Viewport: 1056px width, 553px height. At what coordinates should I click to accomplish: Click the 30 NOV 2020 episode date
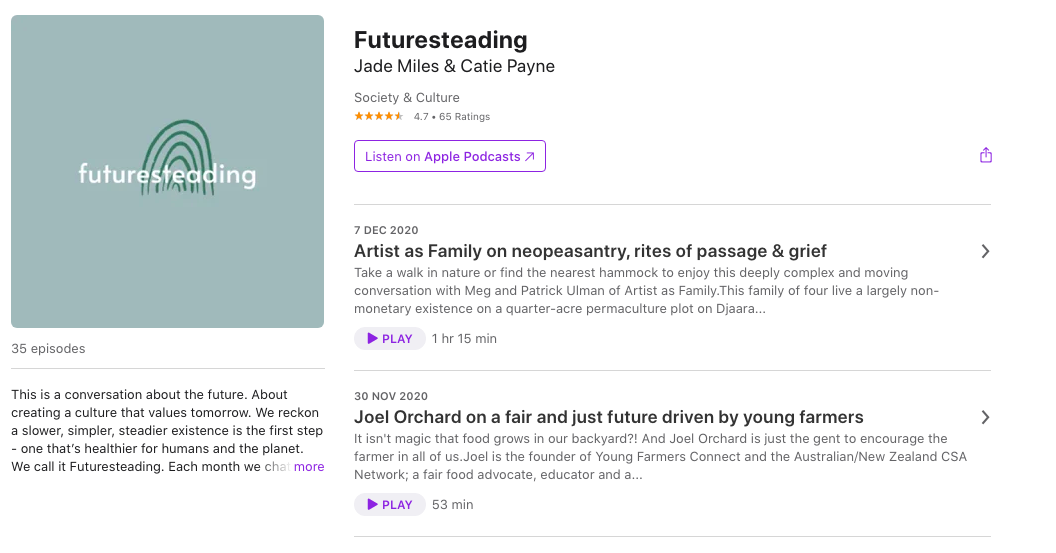pos(391,396)
